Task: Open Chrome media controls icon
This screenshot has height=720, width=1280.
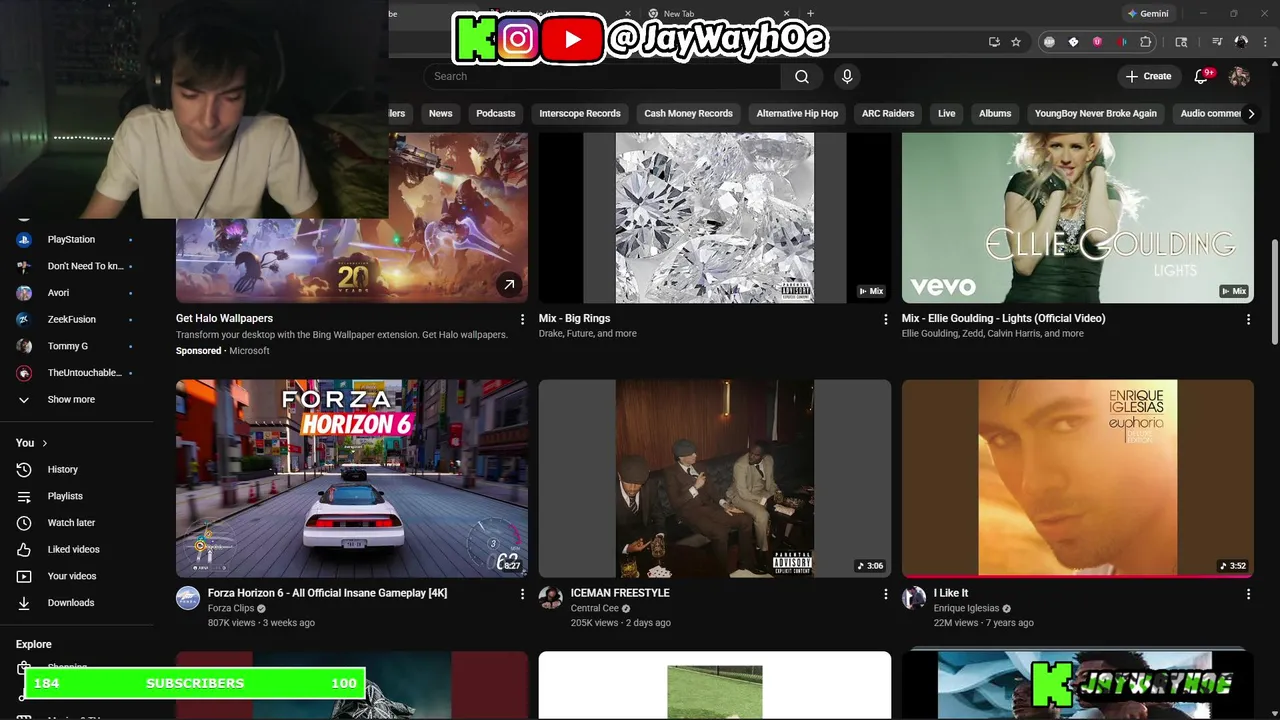Action: click(1217, 42)
